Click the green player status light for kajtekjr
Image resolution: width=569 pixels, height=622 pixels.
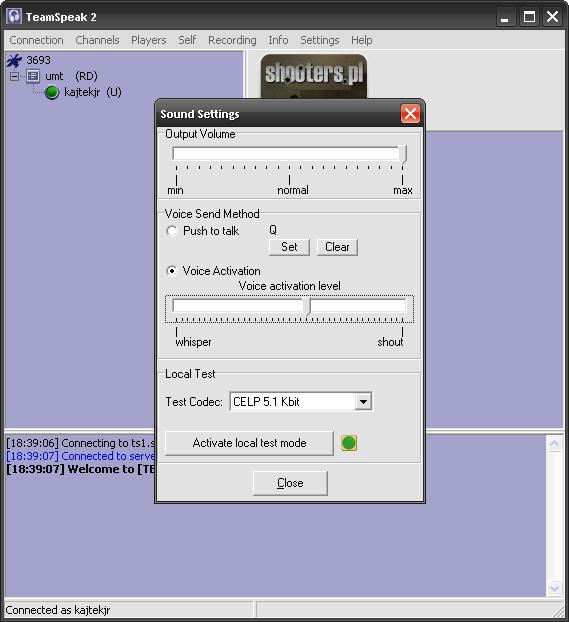pyautogui.click(x=52, y=92)
